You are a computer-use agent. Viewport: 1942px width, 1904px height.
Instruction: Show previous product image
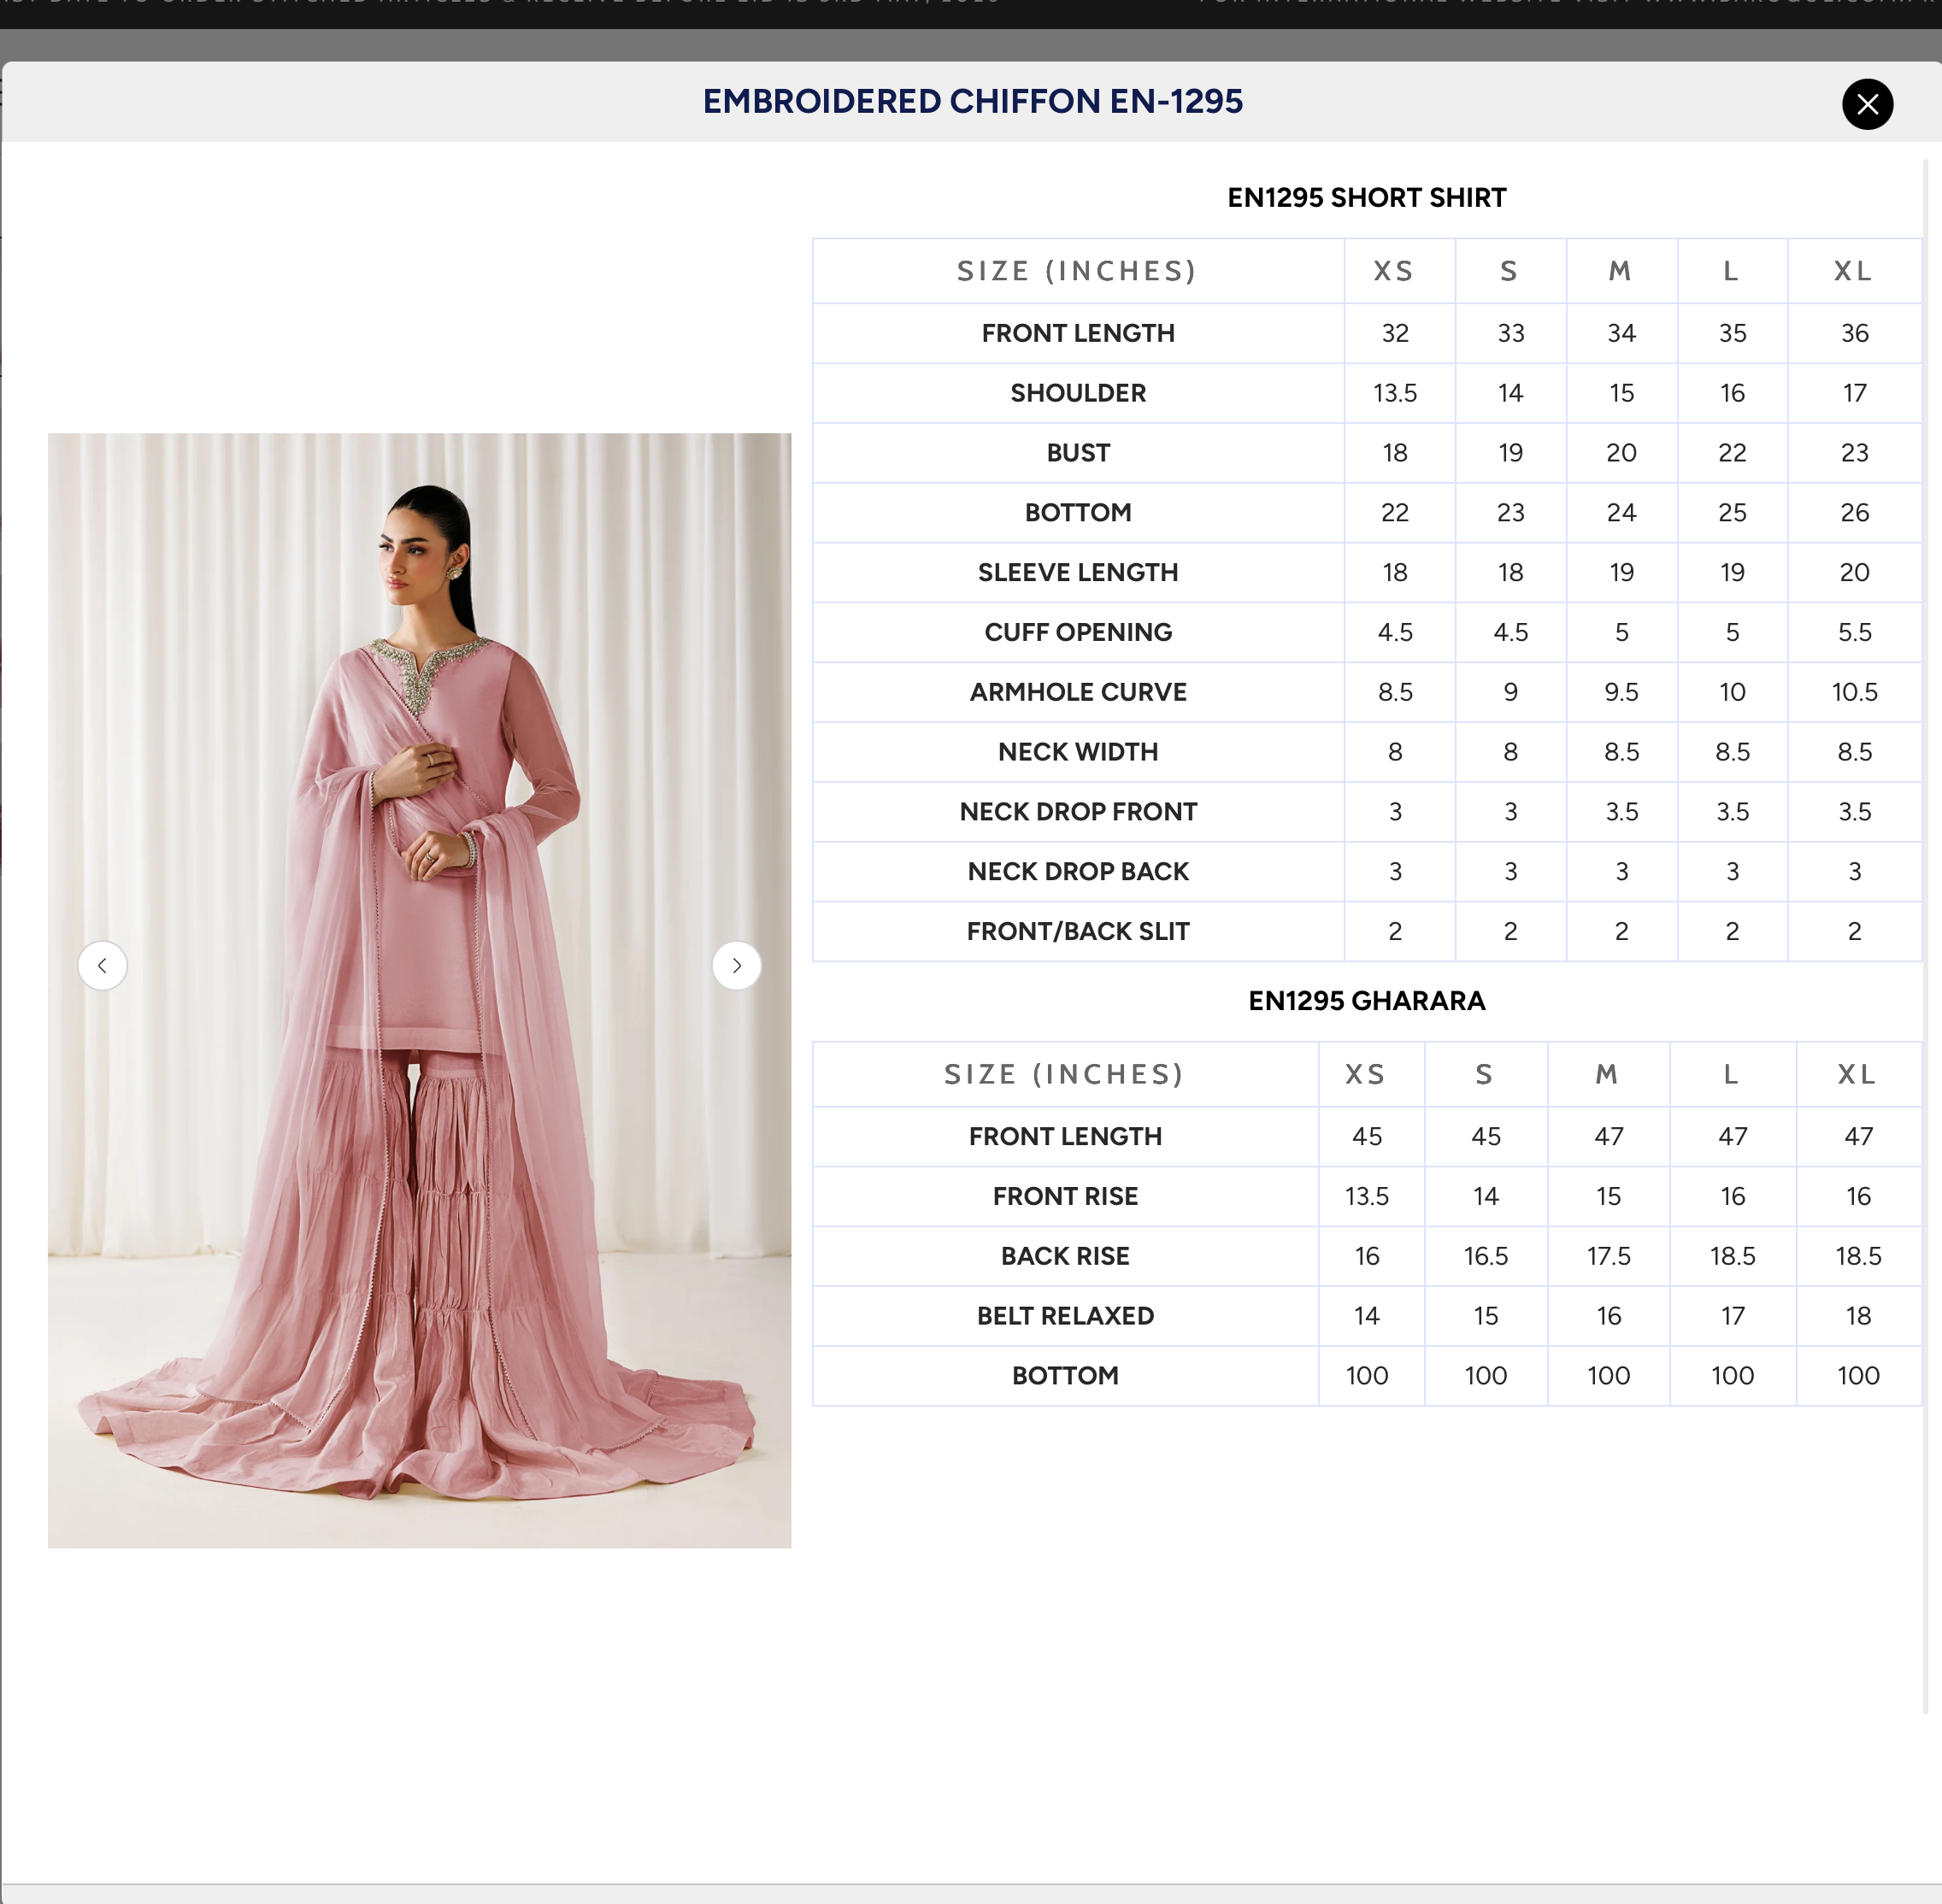coord(103,966)
